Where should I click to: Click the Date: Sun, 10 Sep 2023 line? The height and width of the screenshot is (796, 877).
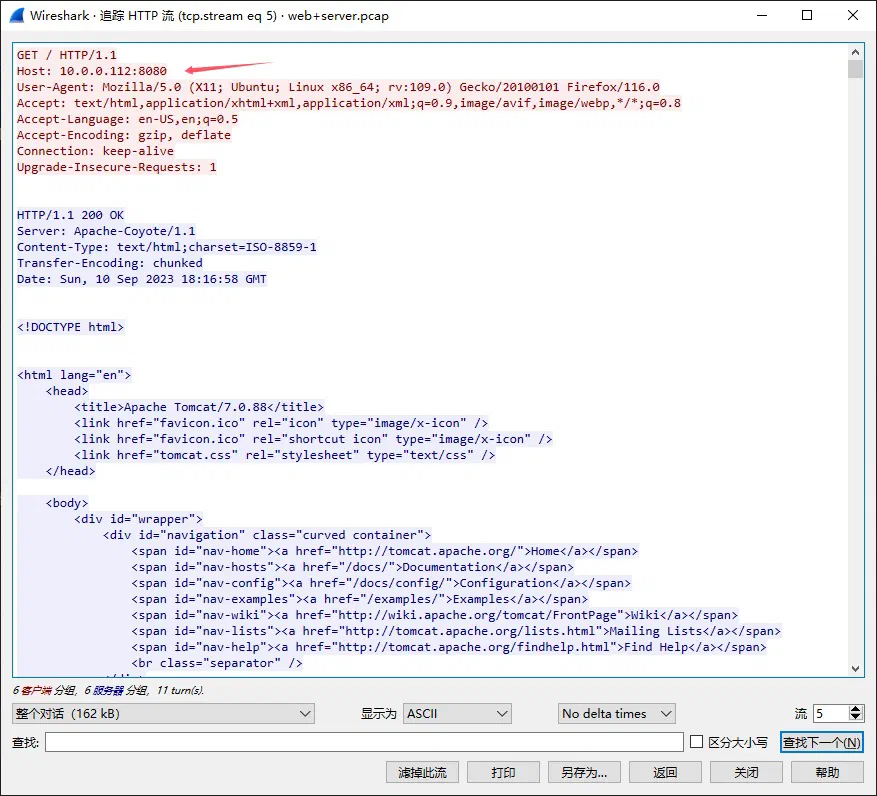tap(142, 279)
